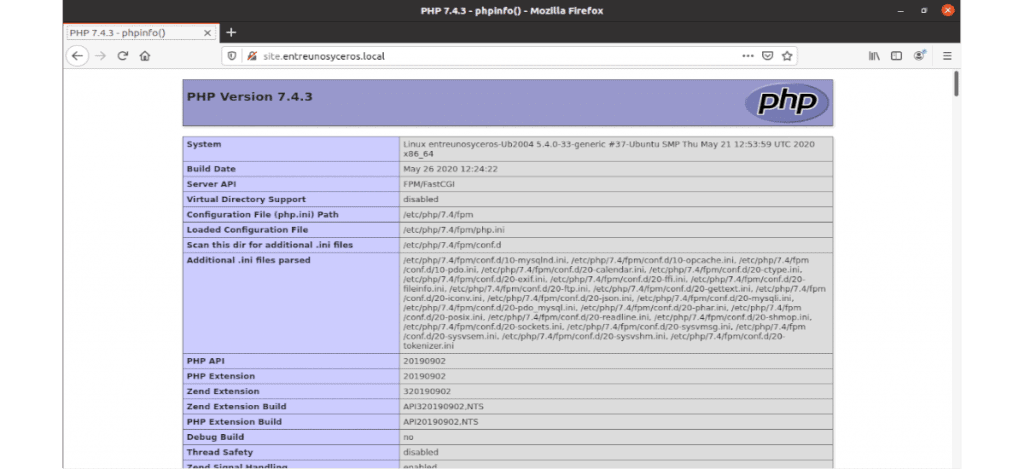Viewport: 1024px width, 469px height.
Task: Open page actions three-dot menu
Action: [748, 56]
